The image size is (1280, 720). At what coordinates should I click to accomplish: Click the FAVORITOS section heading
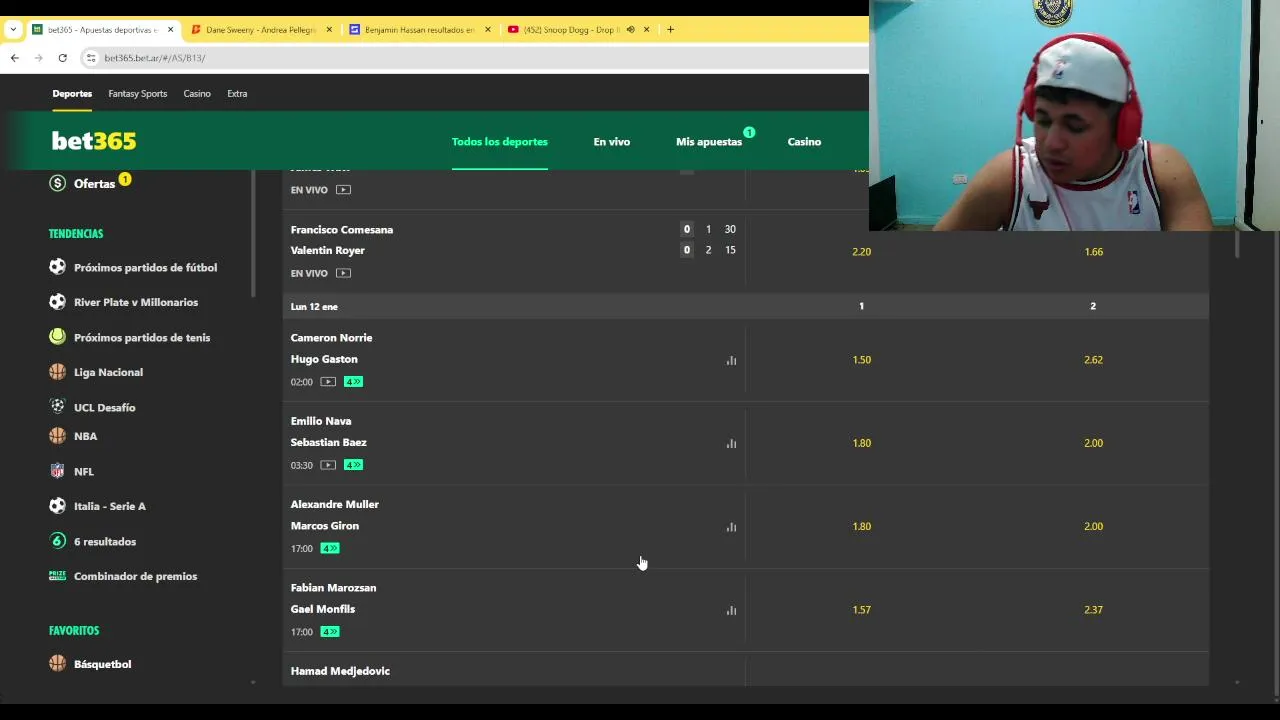coord(74,631)
